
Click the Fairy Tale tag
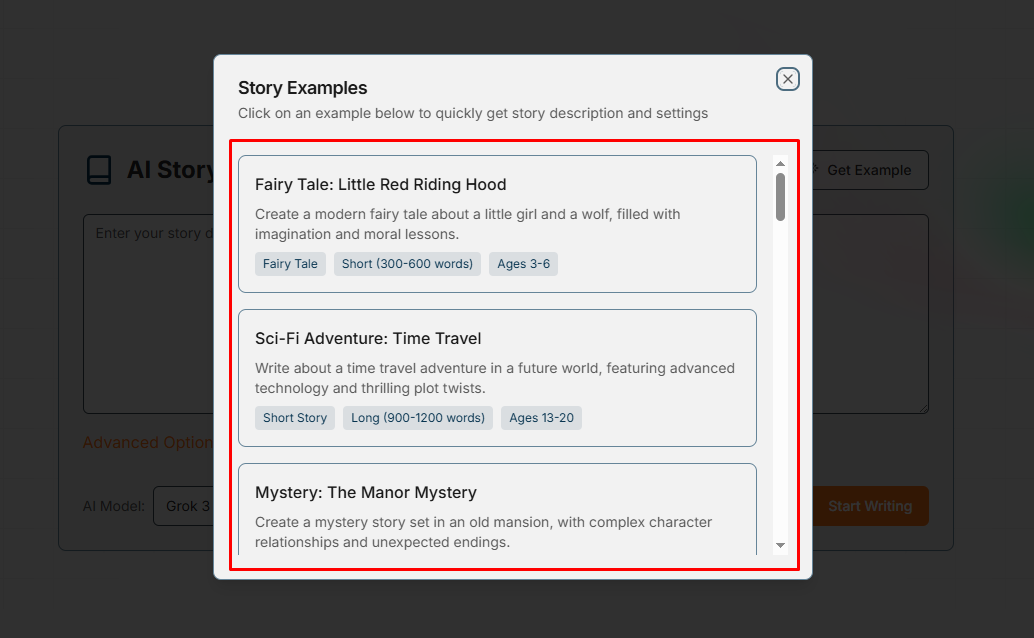point(290,264)
